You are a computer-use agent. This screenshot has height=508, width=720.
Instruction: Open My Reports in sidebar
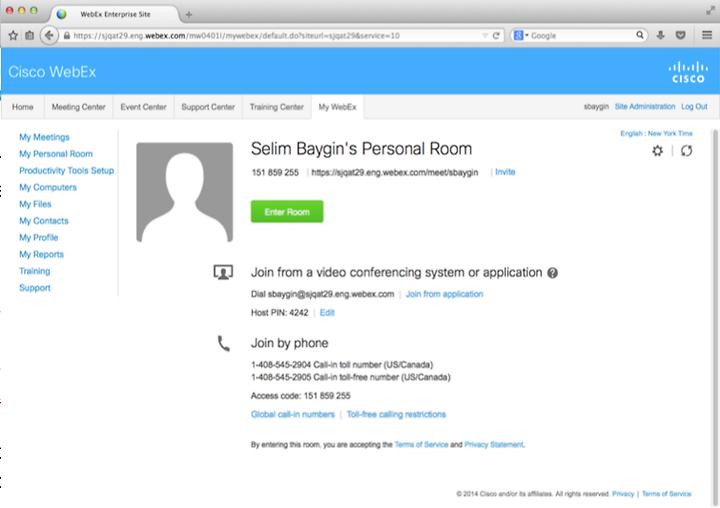point(41,254)
